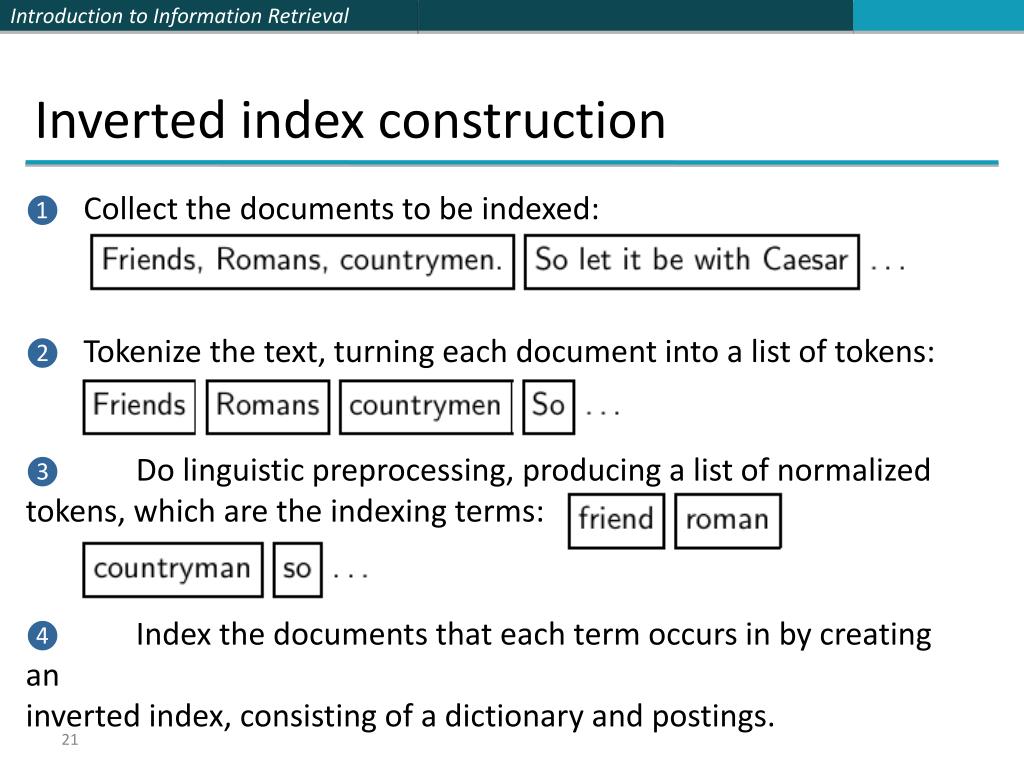Click the slide number 21
The width and height of the screenshot is (1024, 768).
(x=70, y=740)
